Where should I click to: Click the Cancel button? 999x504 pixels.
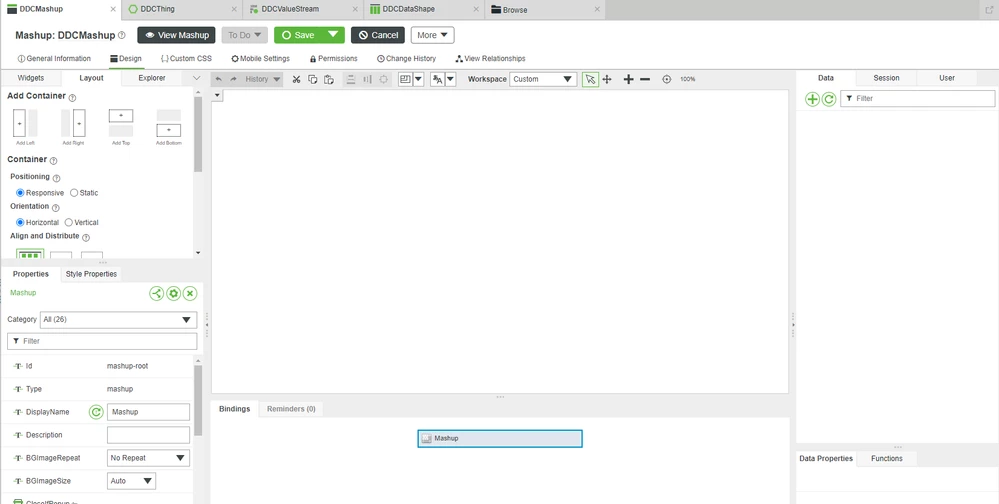pyautogui.click(x=378, y=35)
